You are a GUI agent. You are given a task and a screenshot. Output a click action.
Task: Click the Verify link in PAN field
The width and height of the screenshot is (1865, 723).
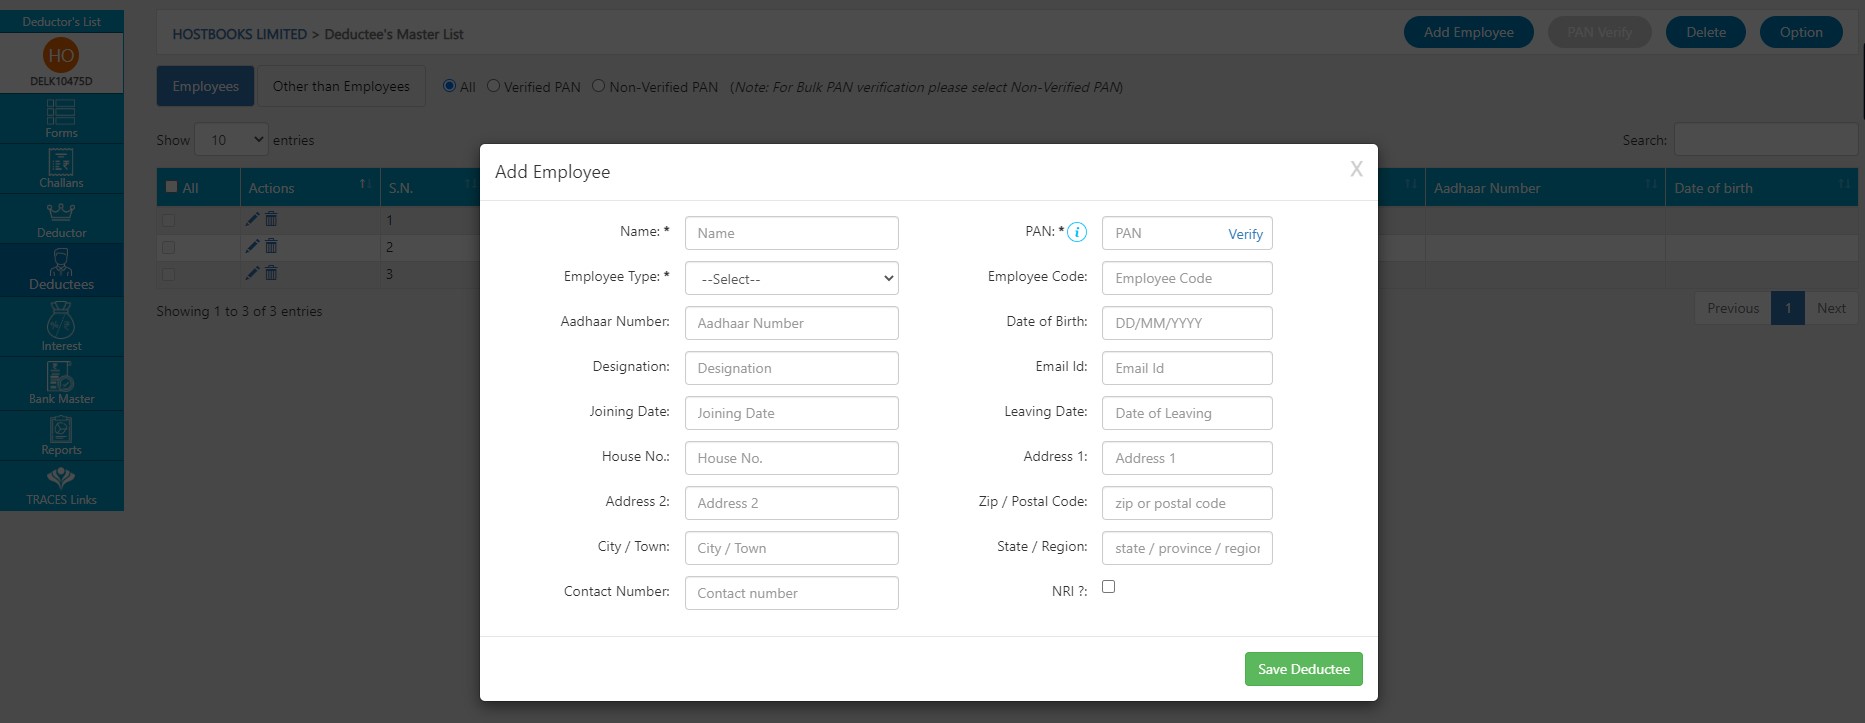(1245, 234)
